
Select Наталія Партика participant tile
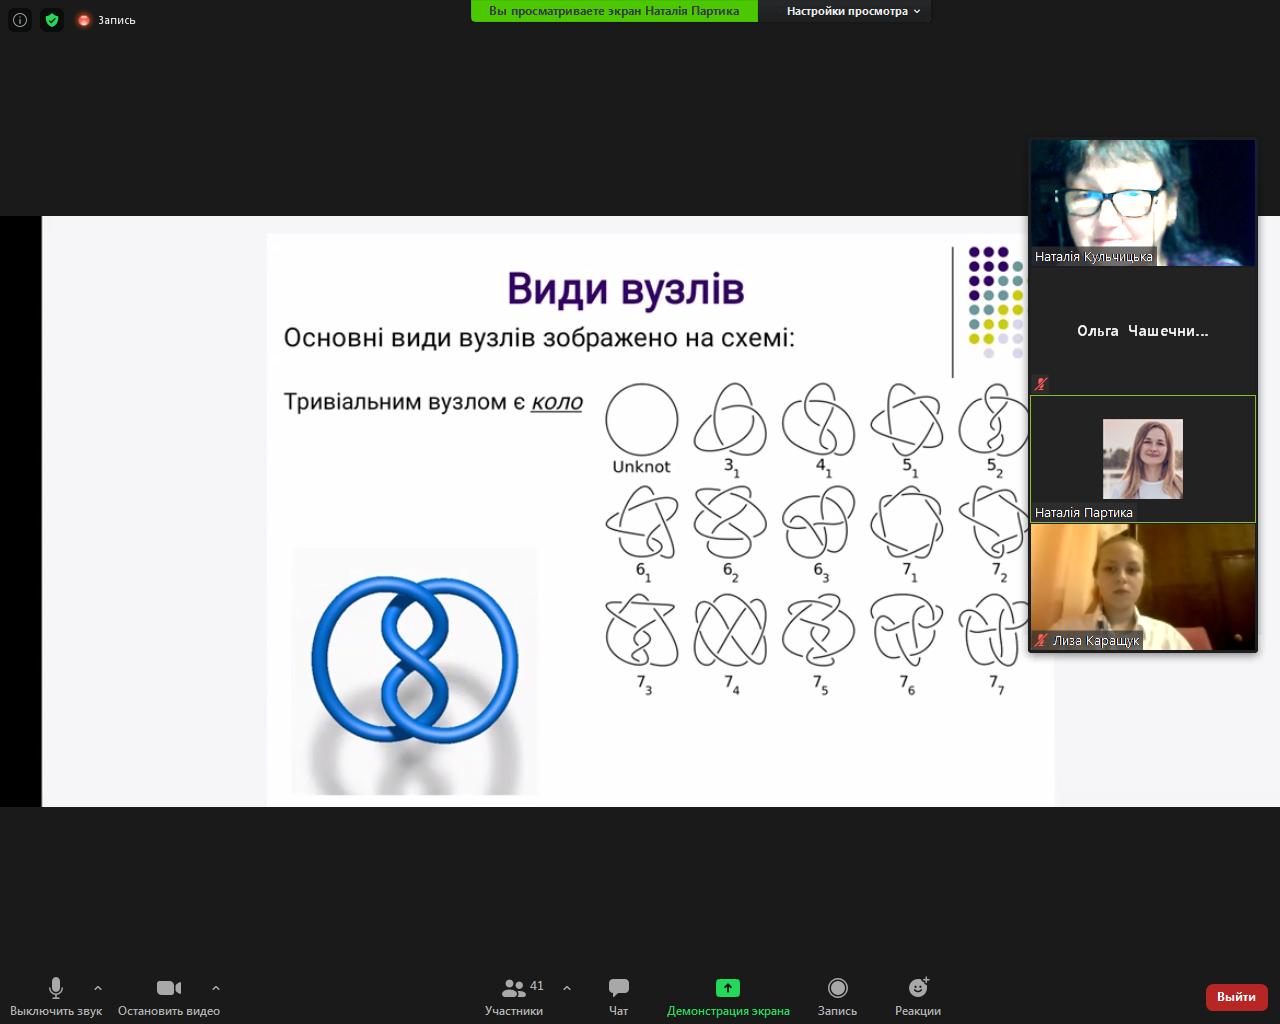point(1143,459)
